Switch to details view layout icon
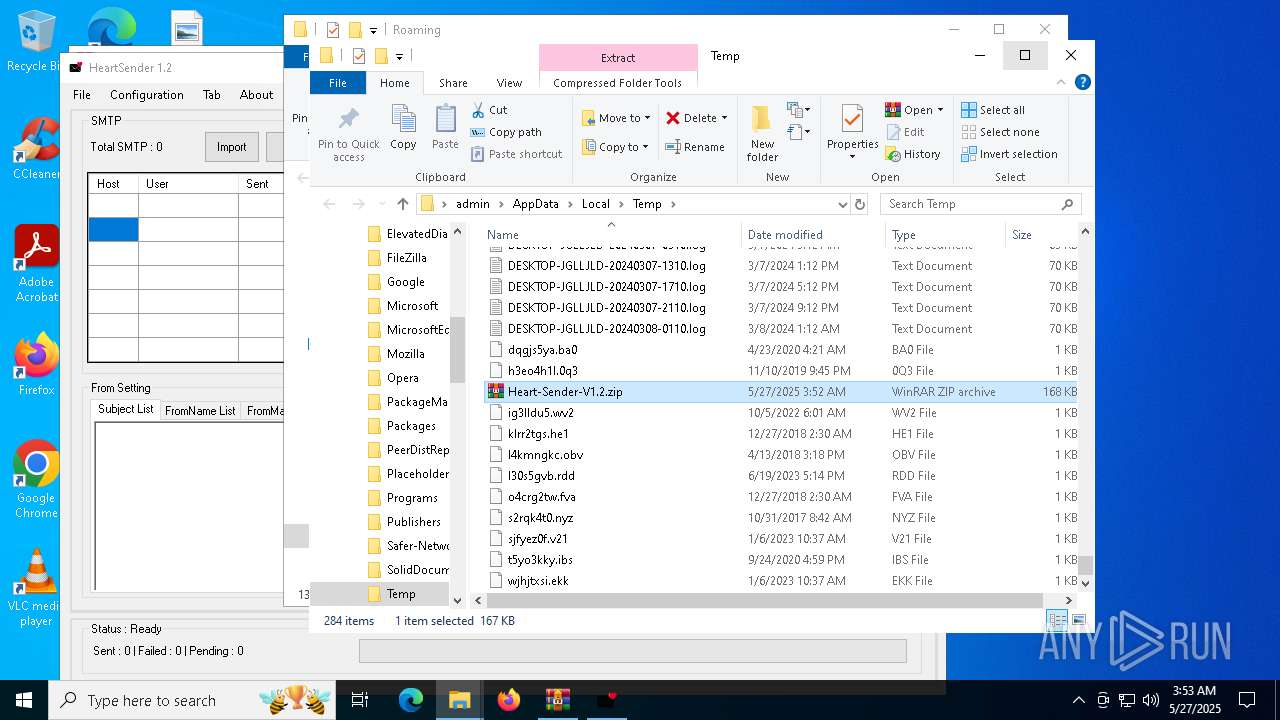This screenshot has height=720, width=1280. click(x=1057, y=621)
